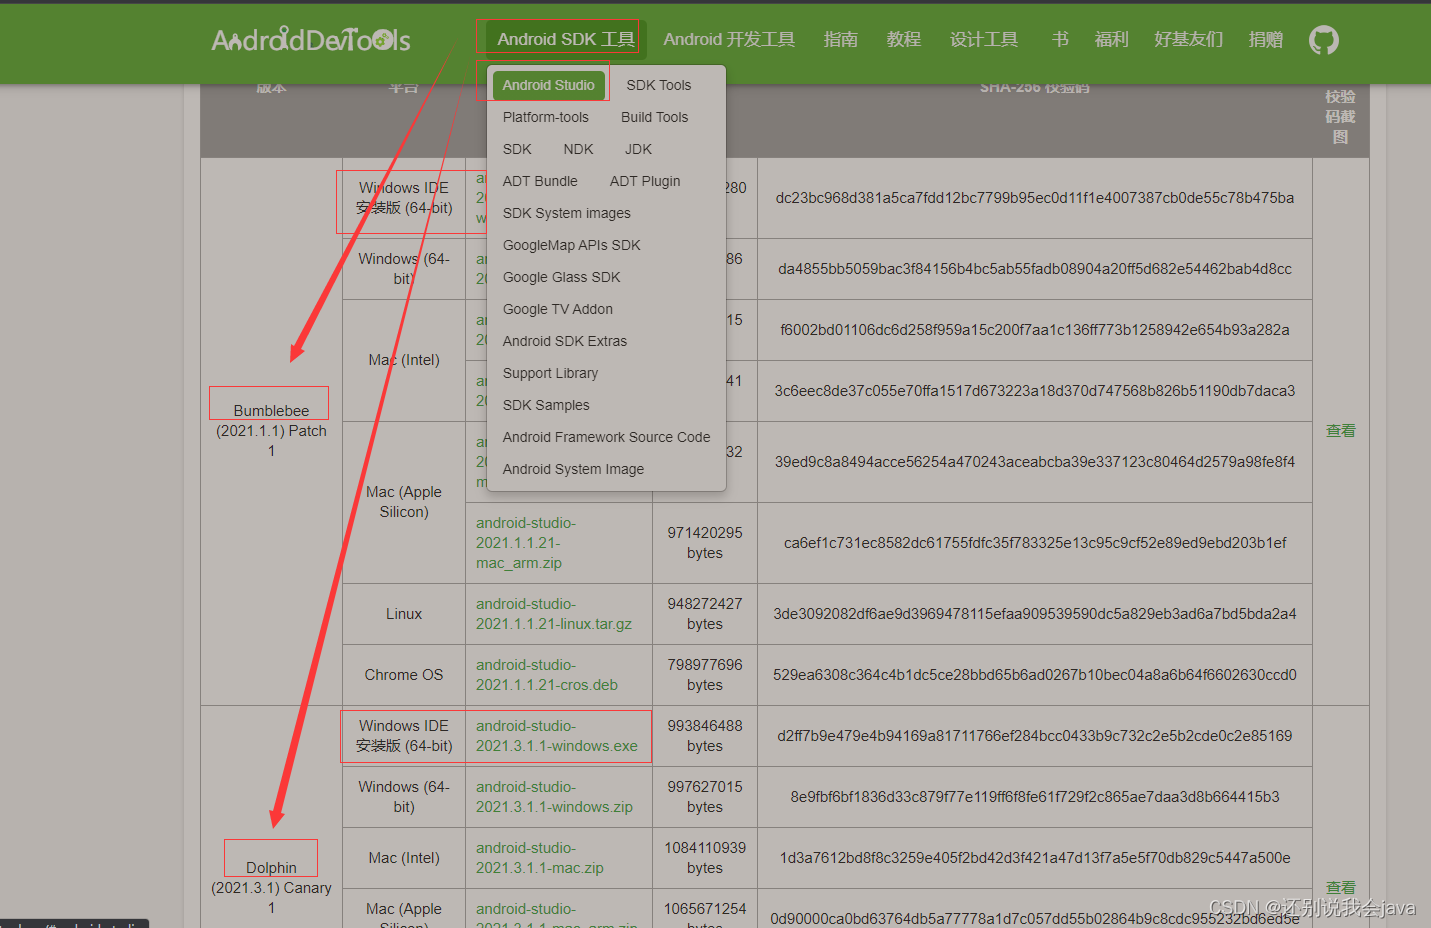Click the 997627015 bytes size cell
The width and height of the screenshot is (1431, 928).
[705, 797]
